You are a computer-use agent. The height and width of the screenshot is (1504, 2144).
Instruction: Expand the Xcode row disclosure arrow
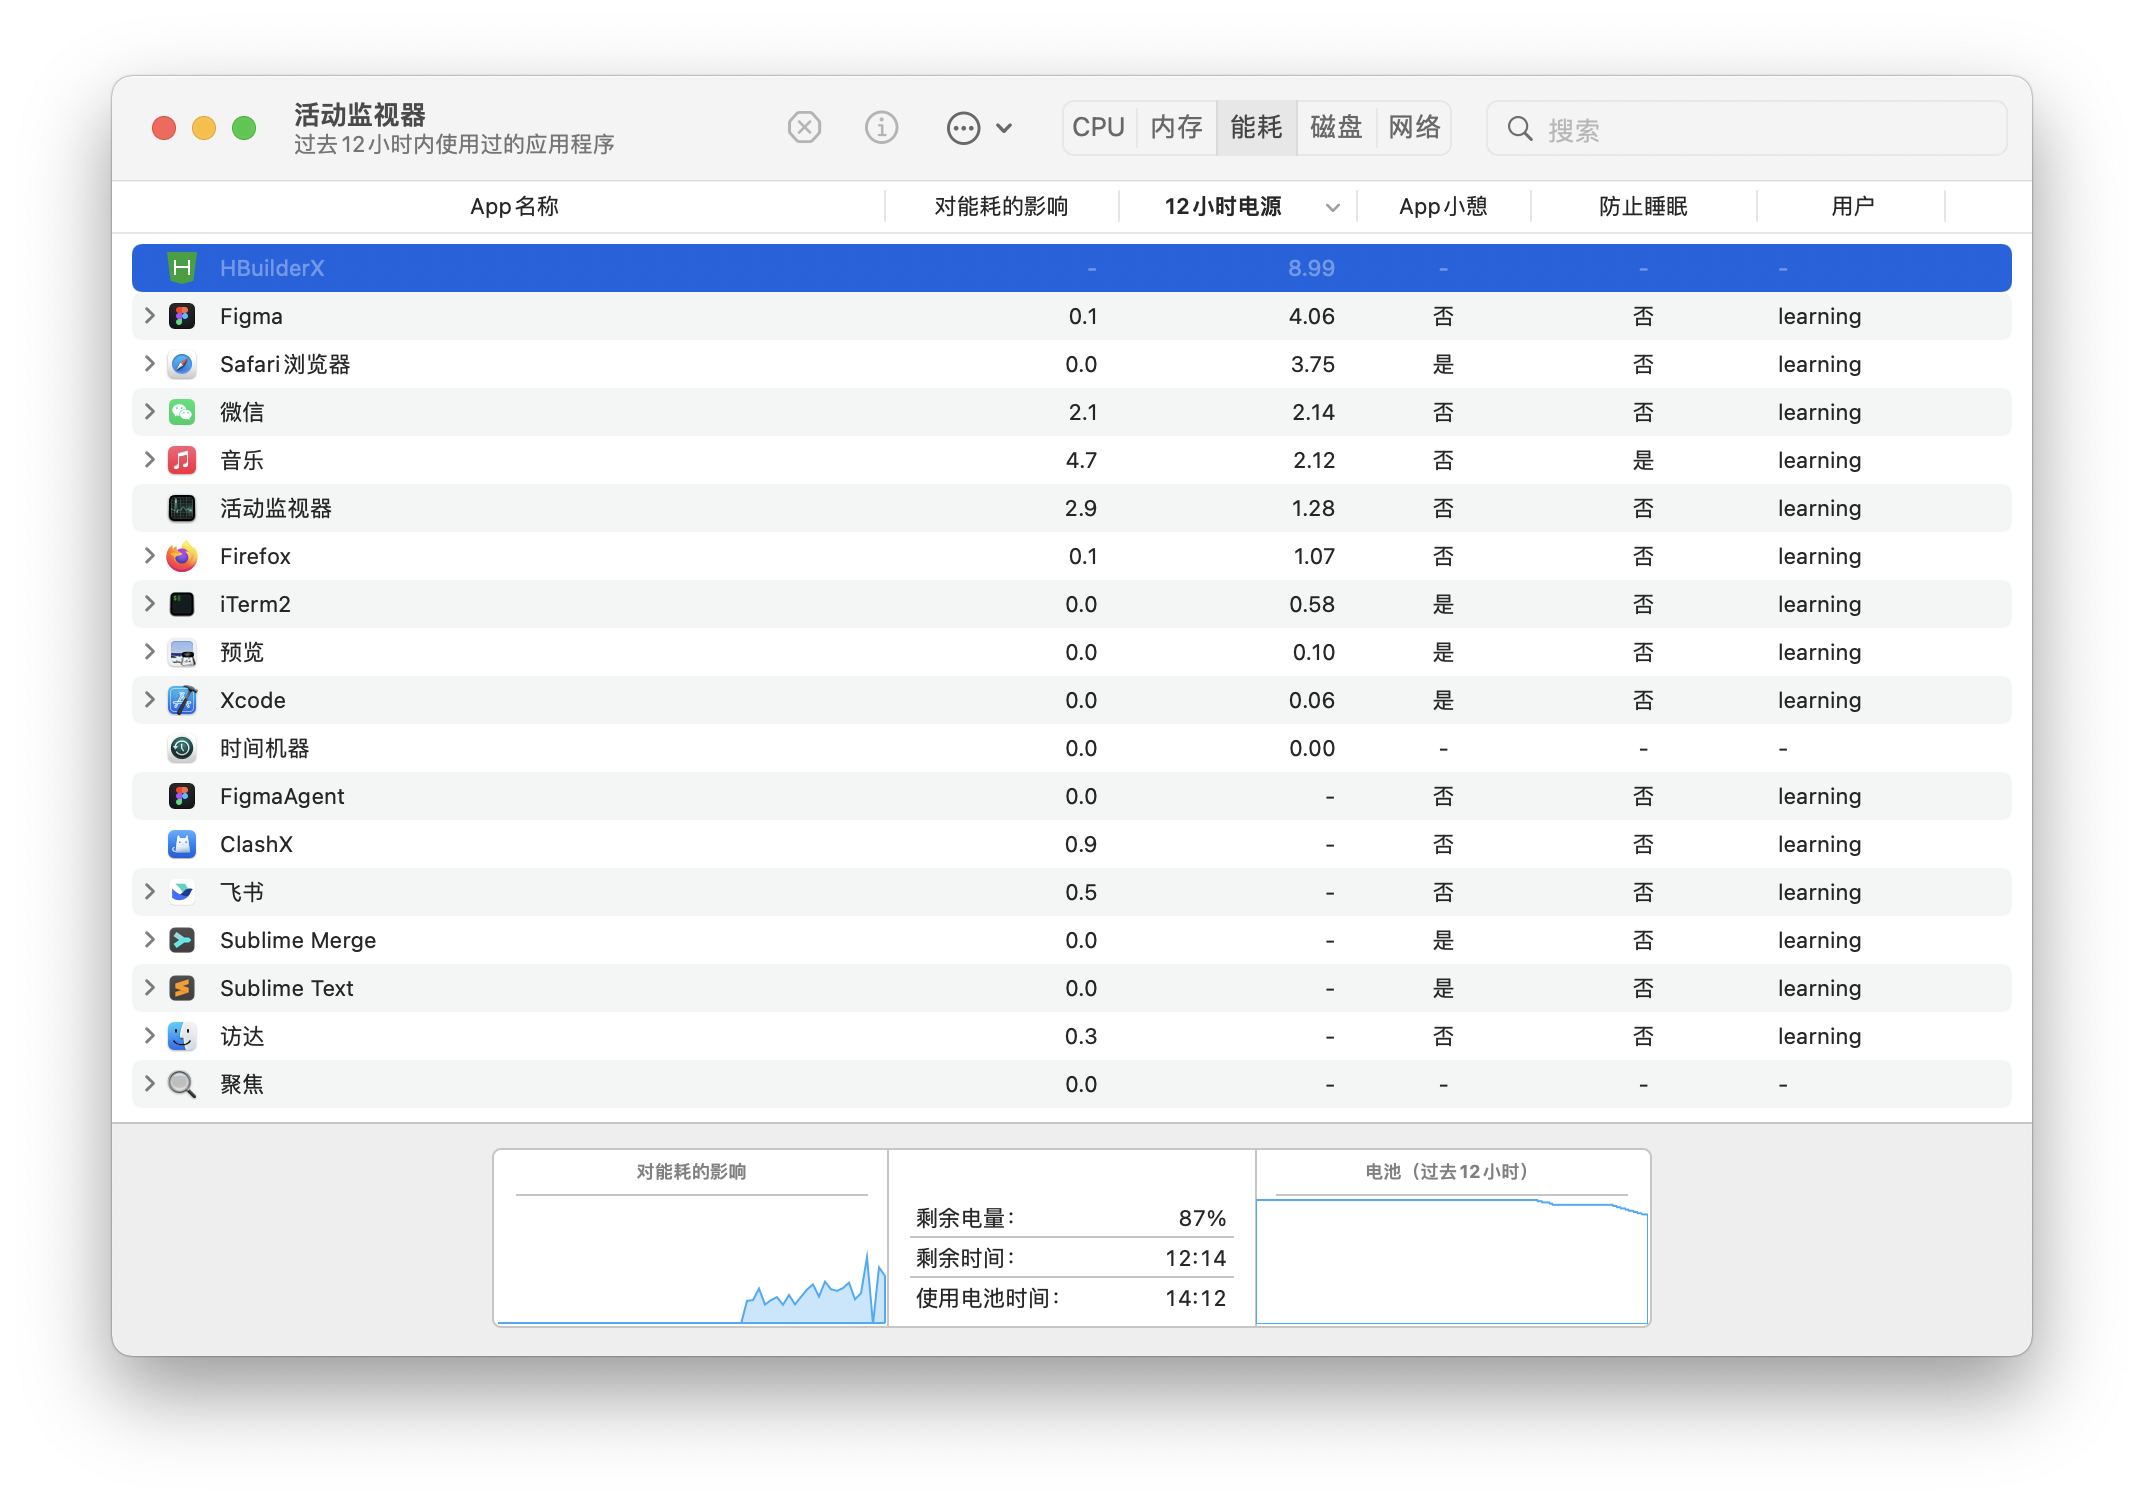pyautogui.click(x=149, y=700)
